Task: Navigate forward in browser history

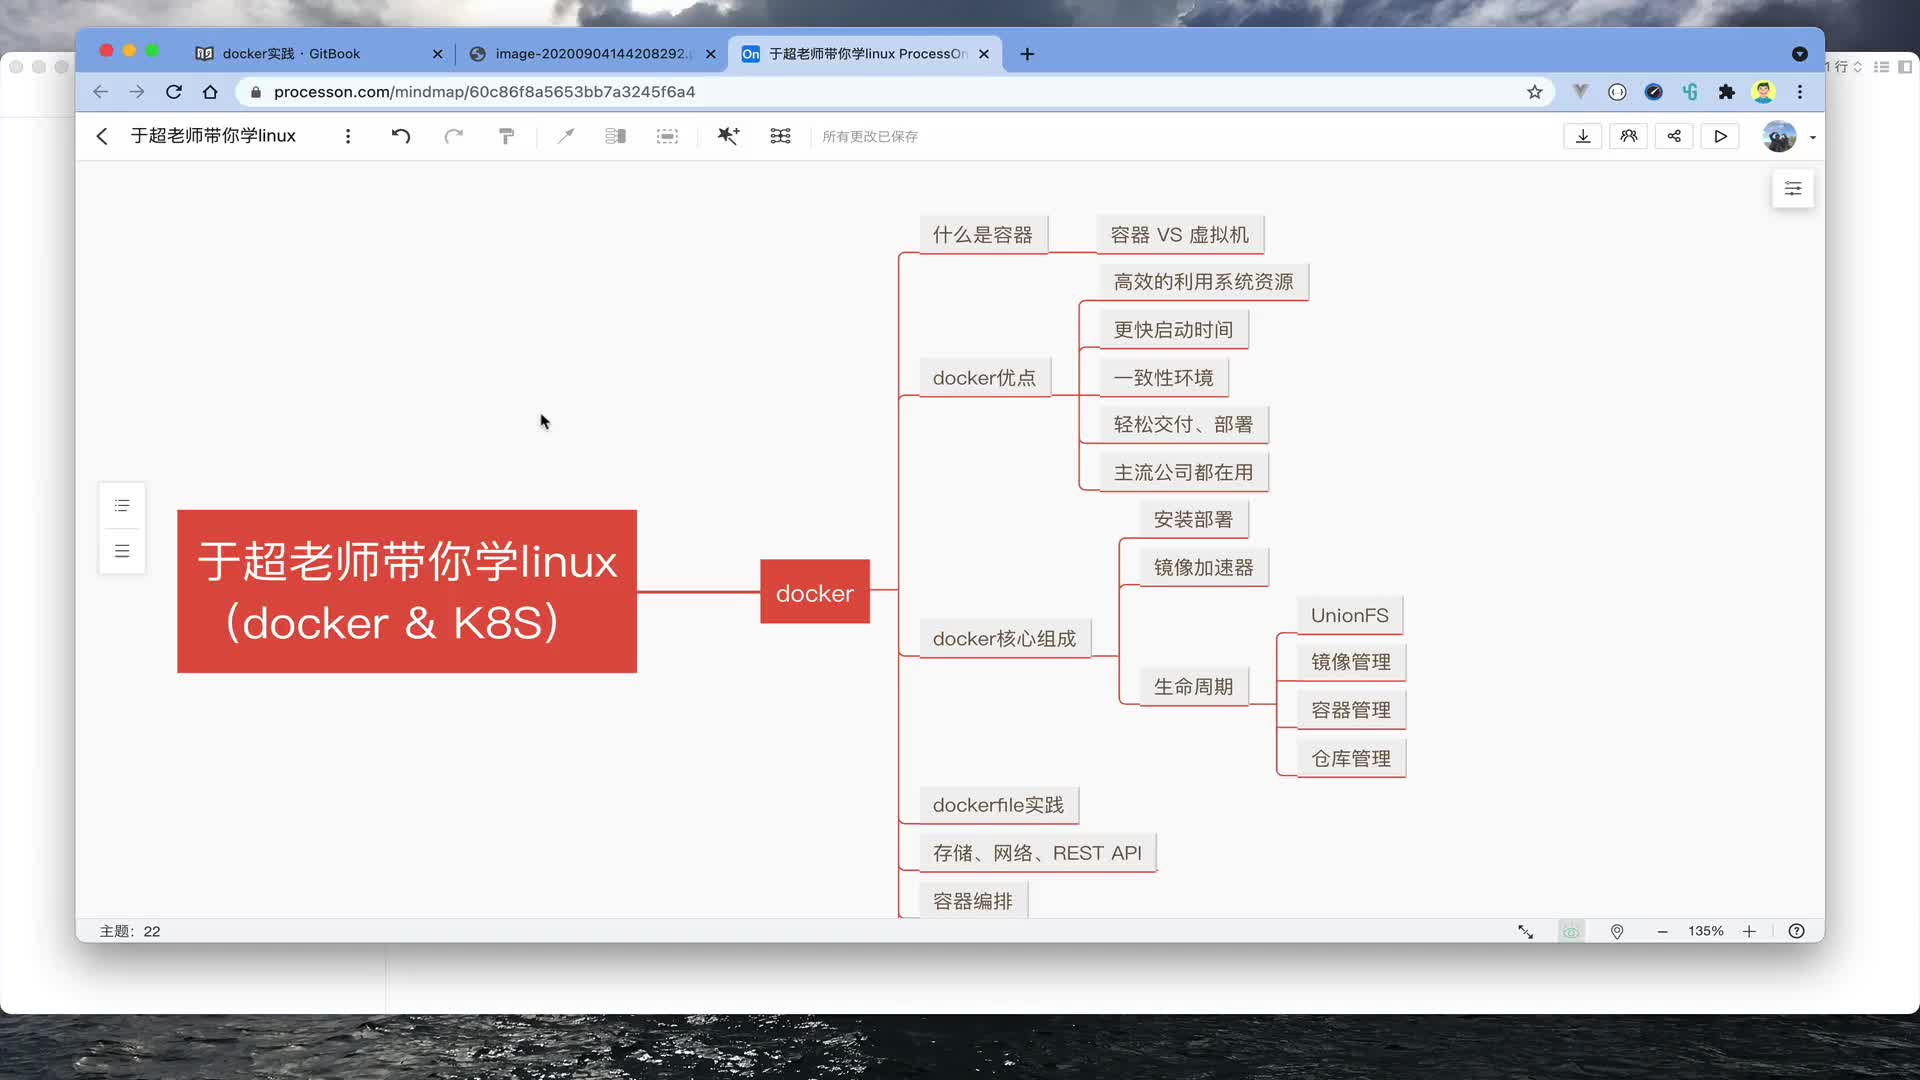Action: [137, 92]
